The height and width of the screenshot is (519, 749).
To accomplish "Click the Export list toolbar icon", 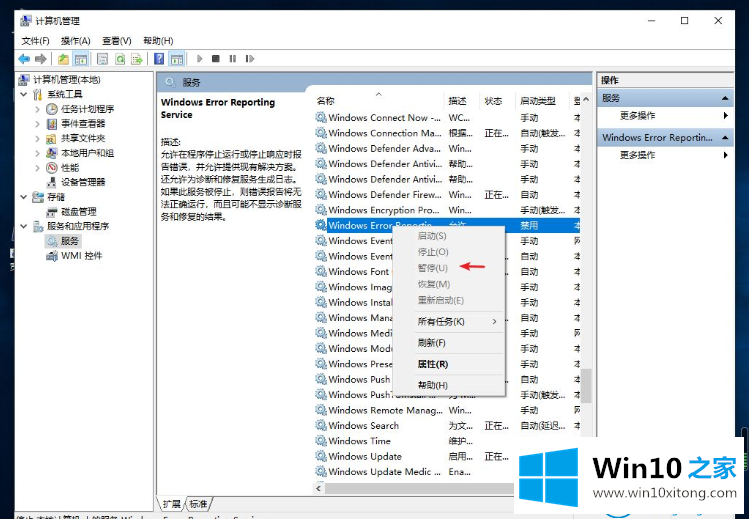I will 137,59.
